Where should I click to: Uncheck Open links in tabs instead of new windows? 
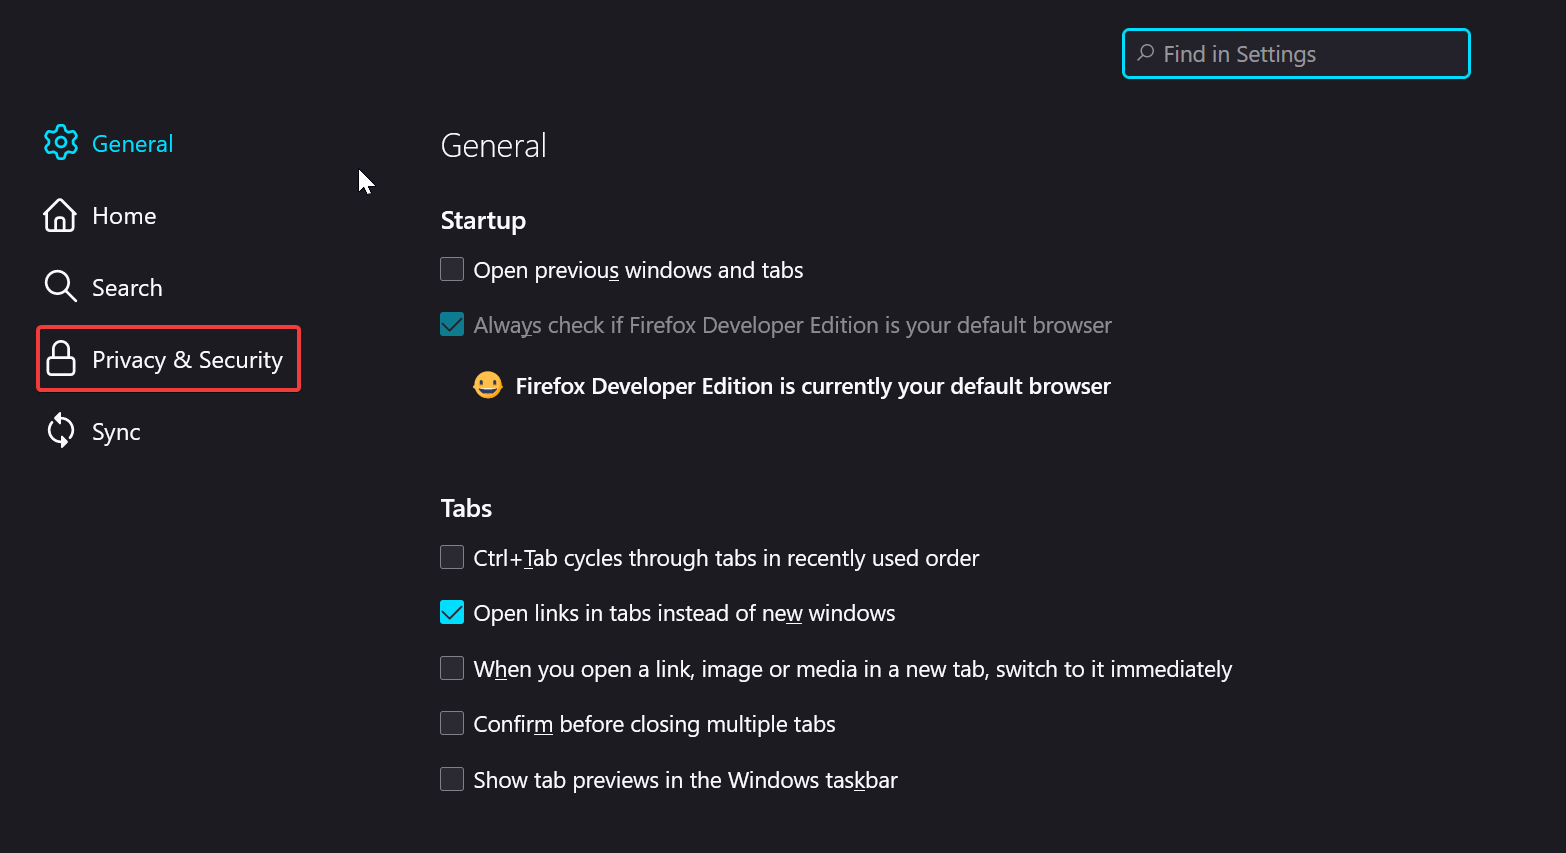point(452,612)
